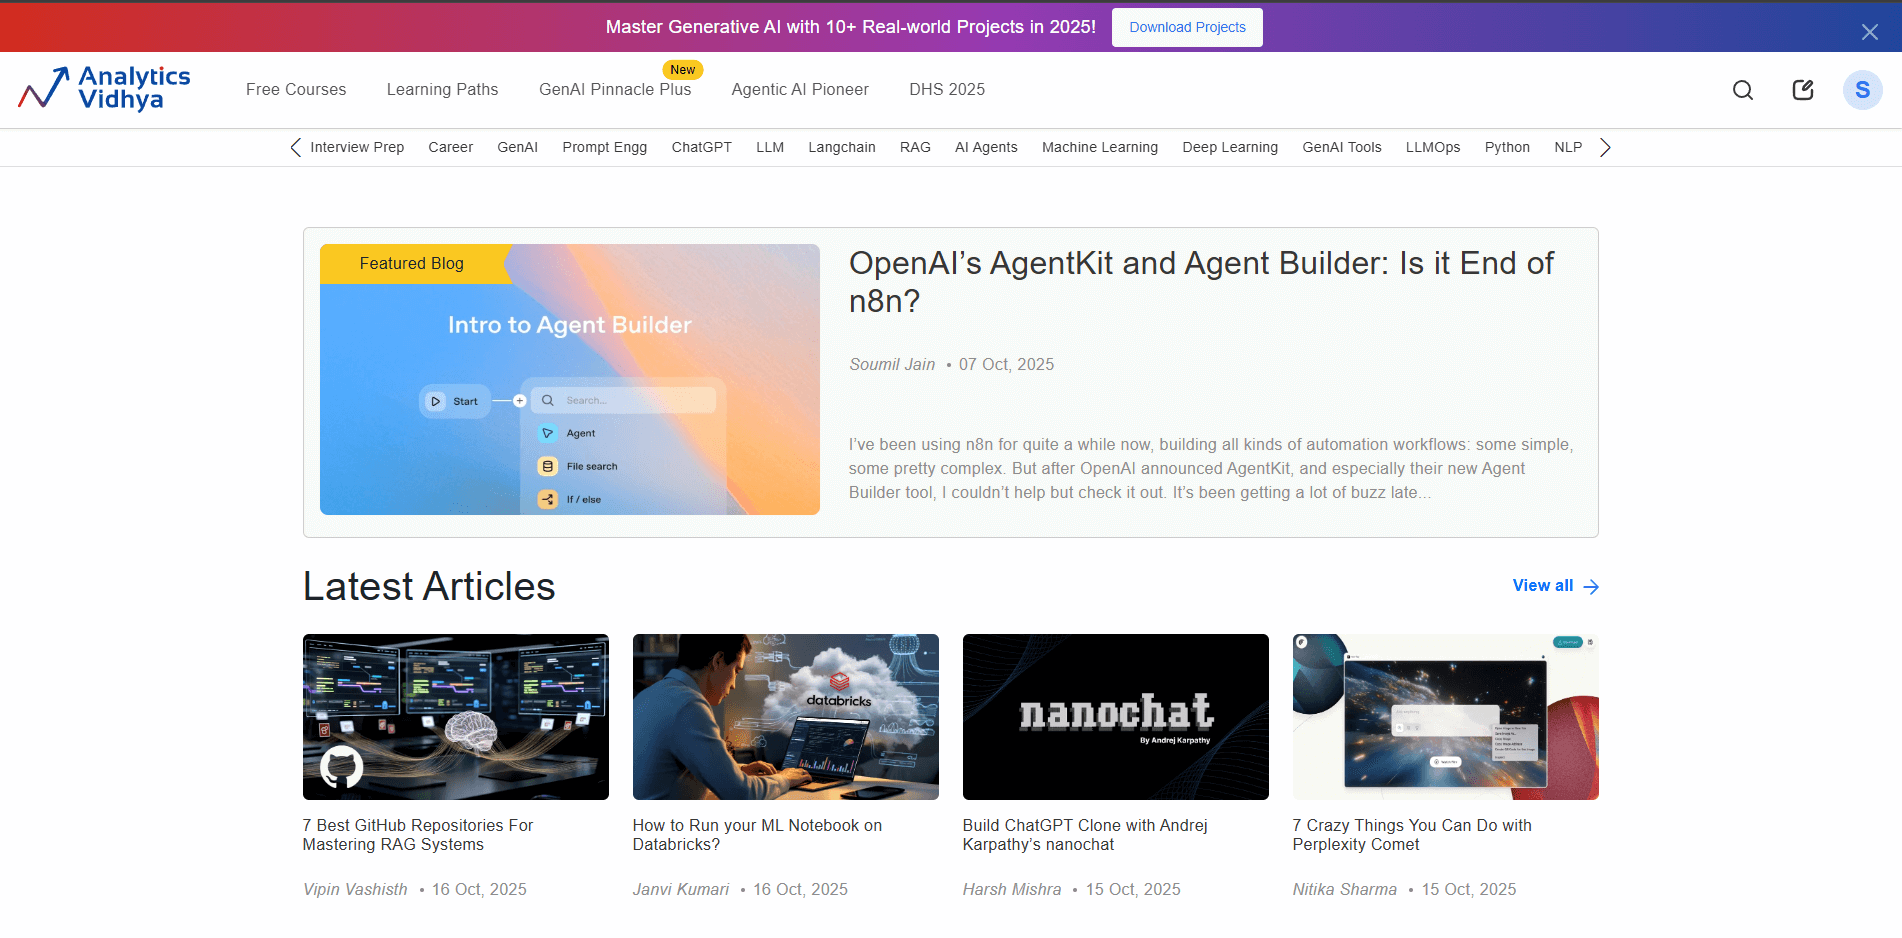Open the Learning Paths menu

(442, 90)
